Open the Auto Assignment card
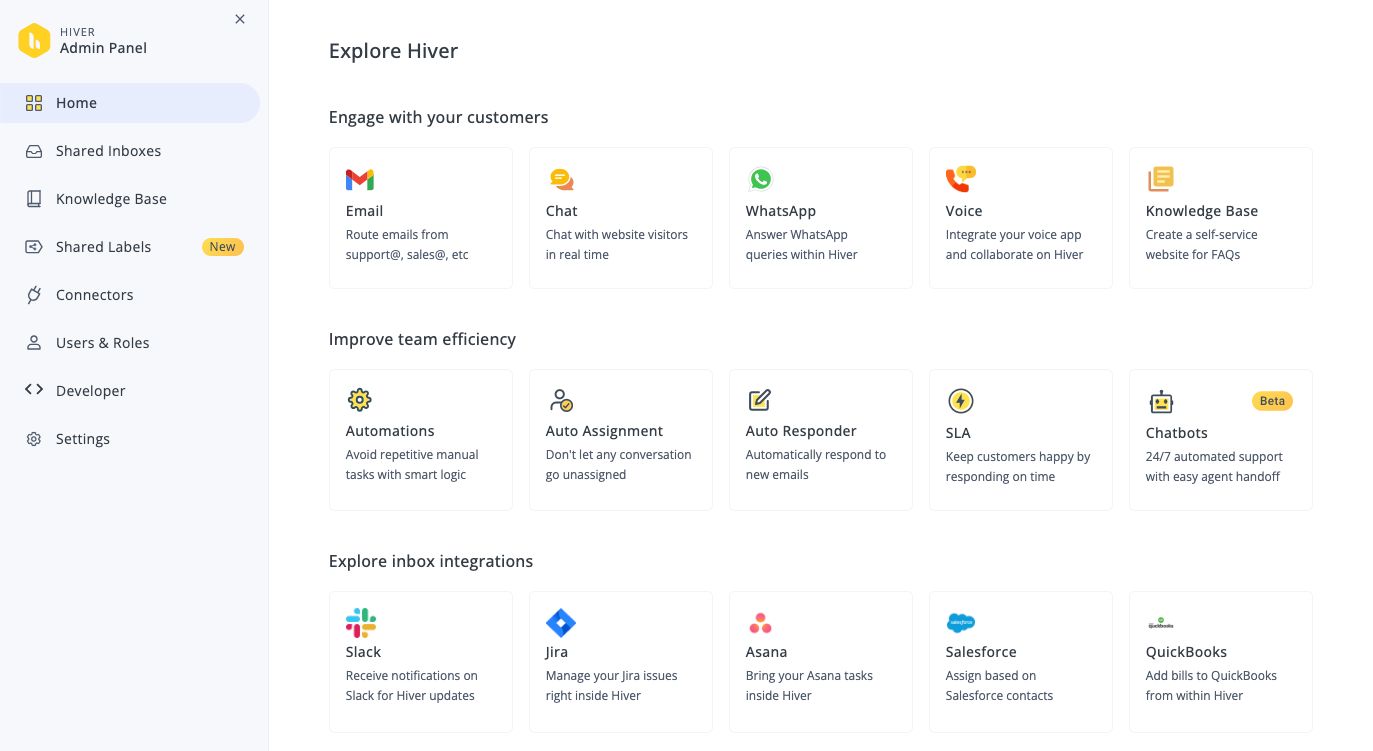This screenshot has height=751, width=1373. click(x=621, y=440)
